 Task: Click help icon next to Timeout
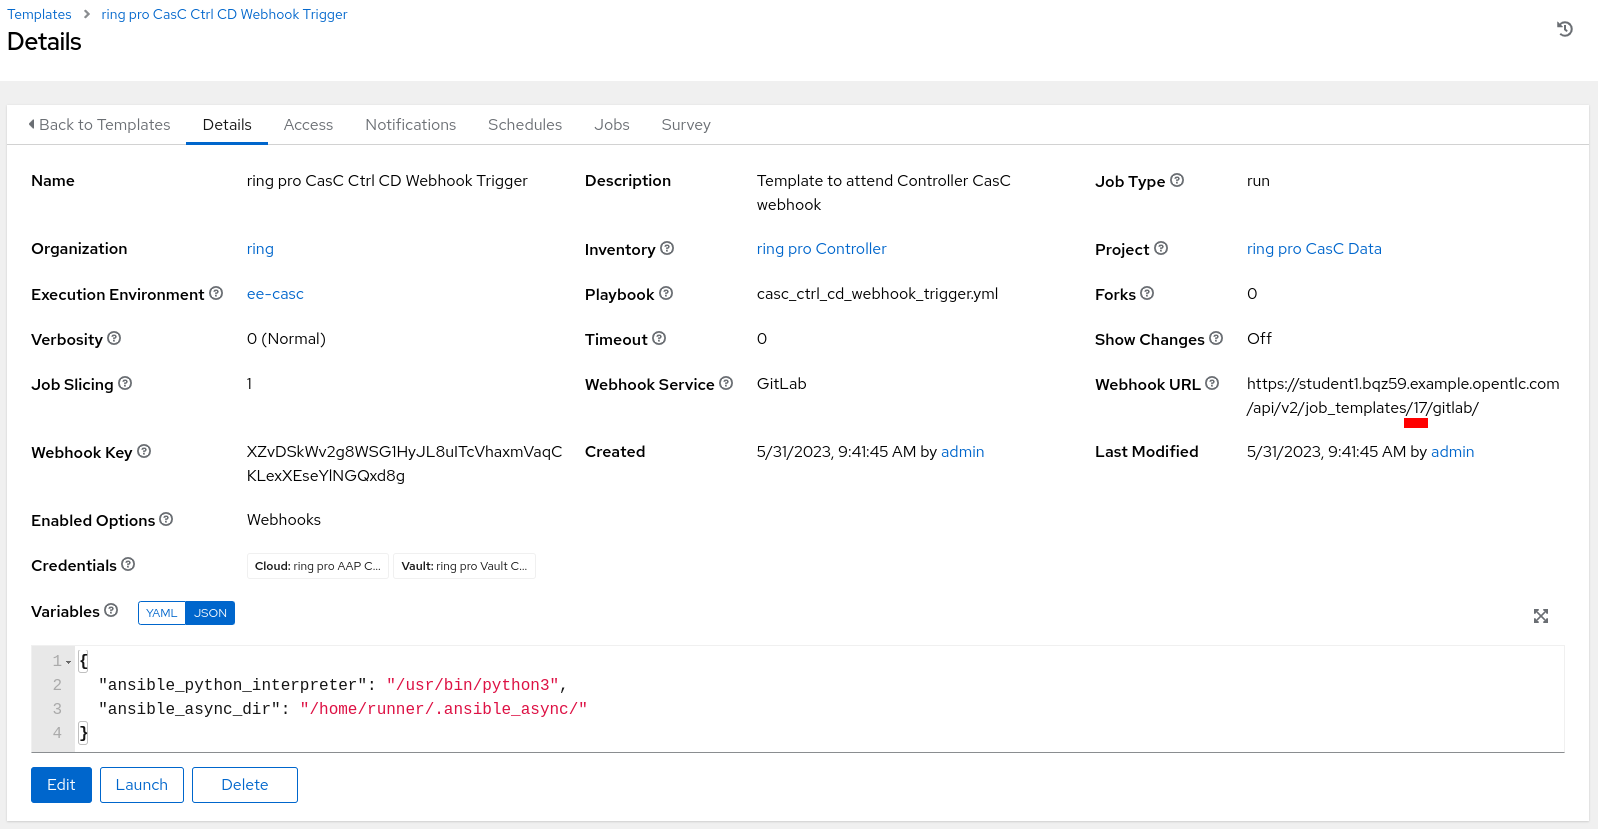(659, 338)
